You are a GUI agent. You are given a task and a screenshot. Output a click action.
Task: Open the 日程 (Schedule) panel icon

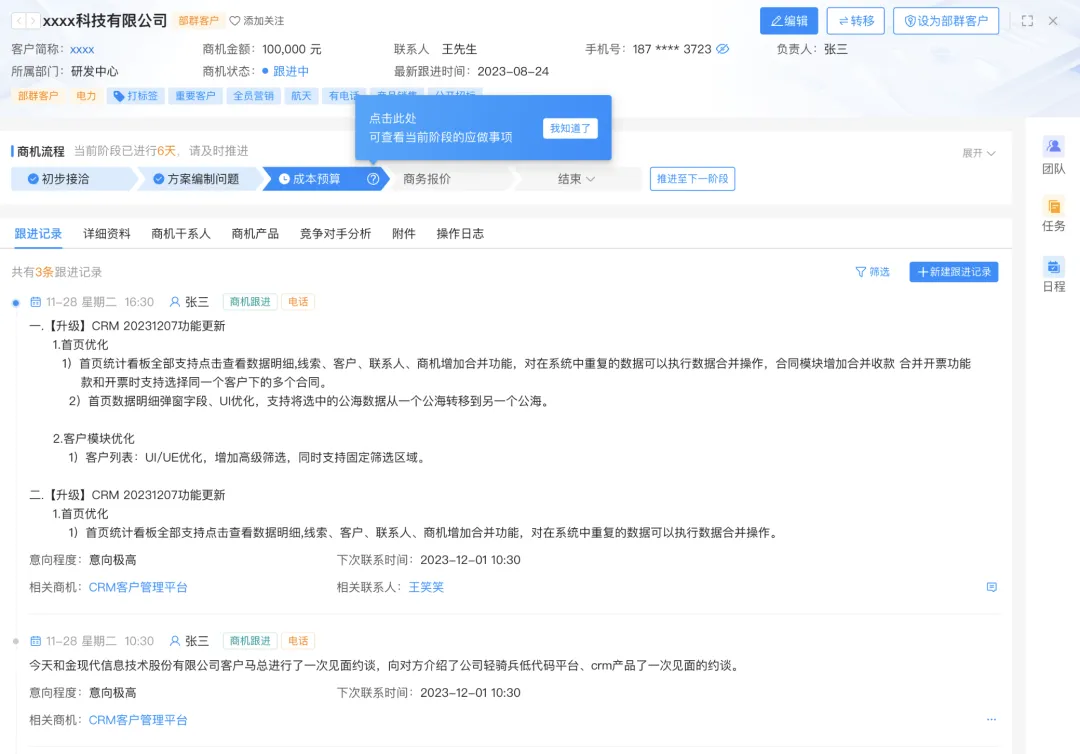(x=1053, y=268)
